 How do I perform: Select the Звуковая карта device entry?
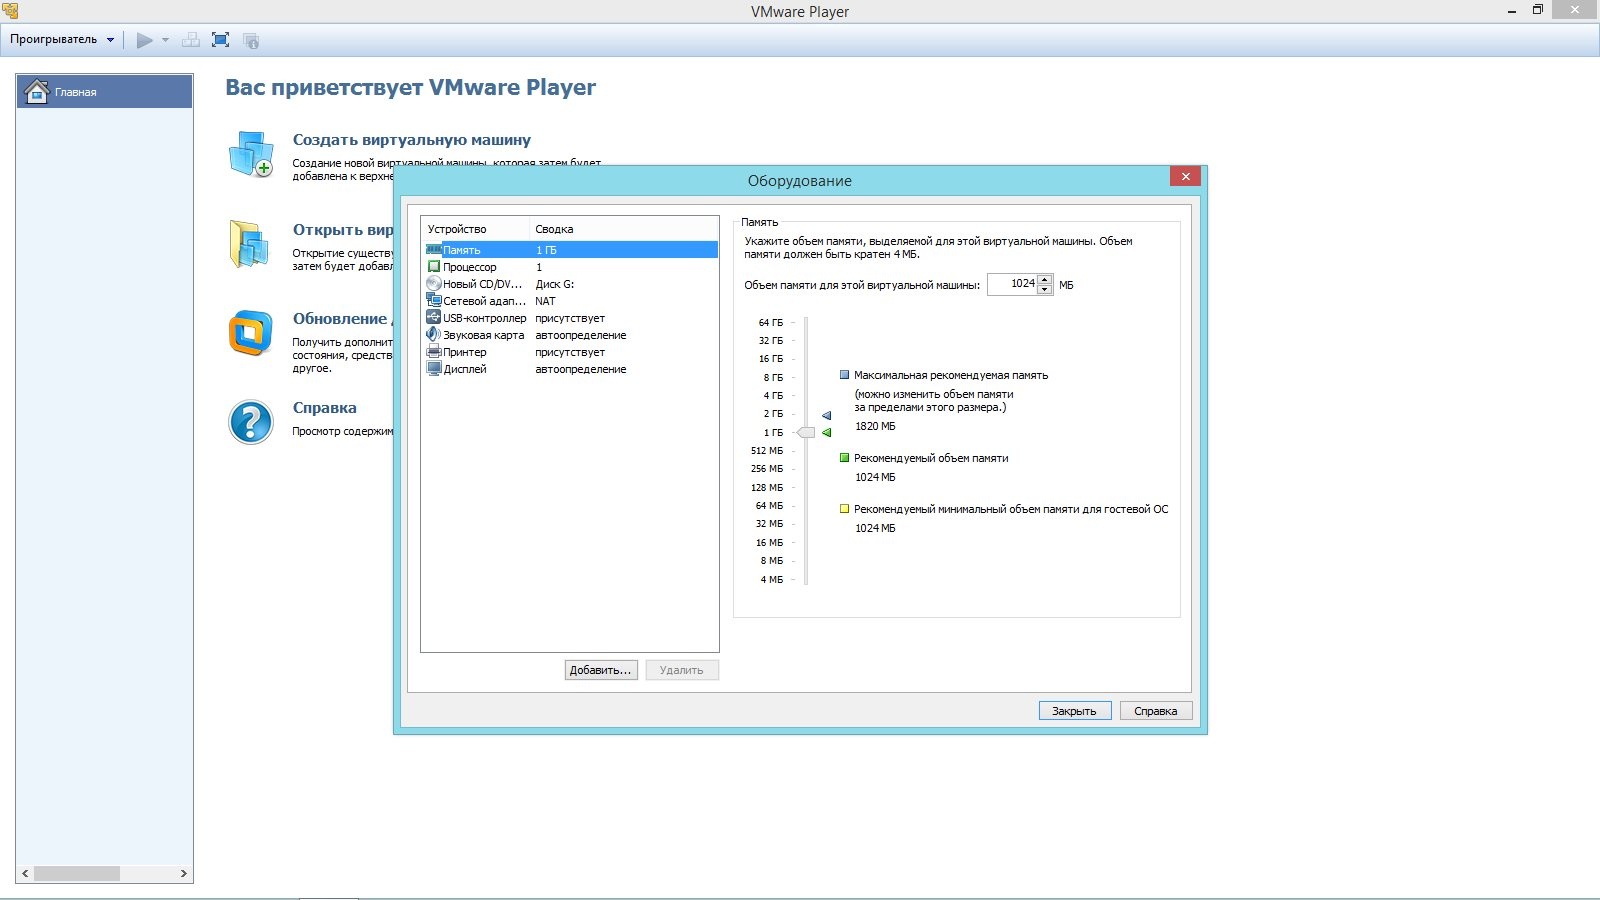coord(483,335)
